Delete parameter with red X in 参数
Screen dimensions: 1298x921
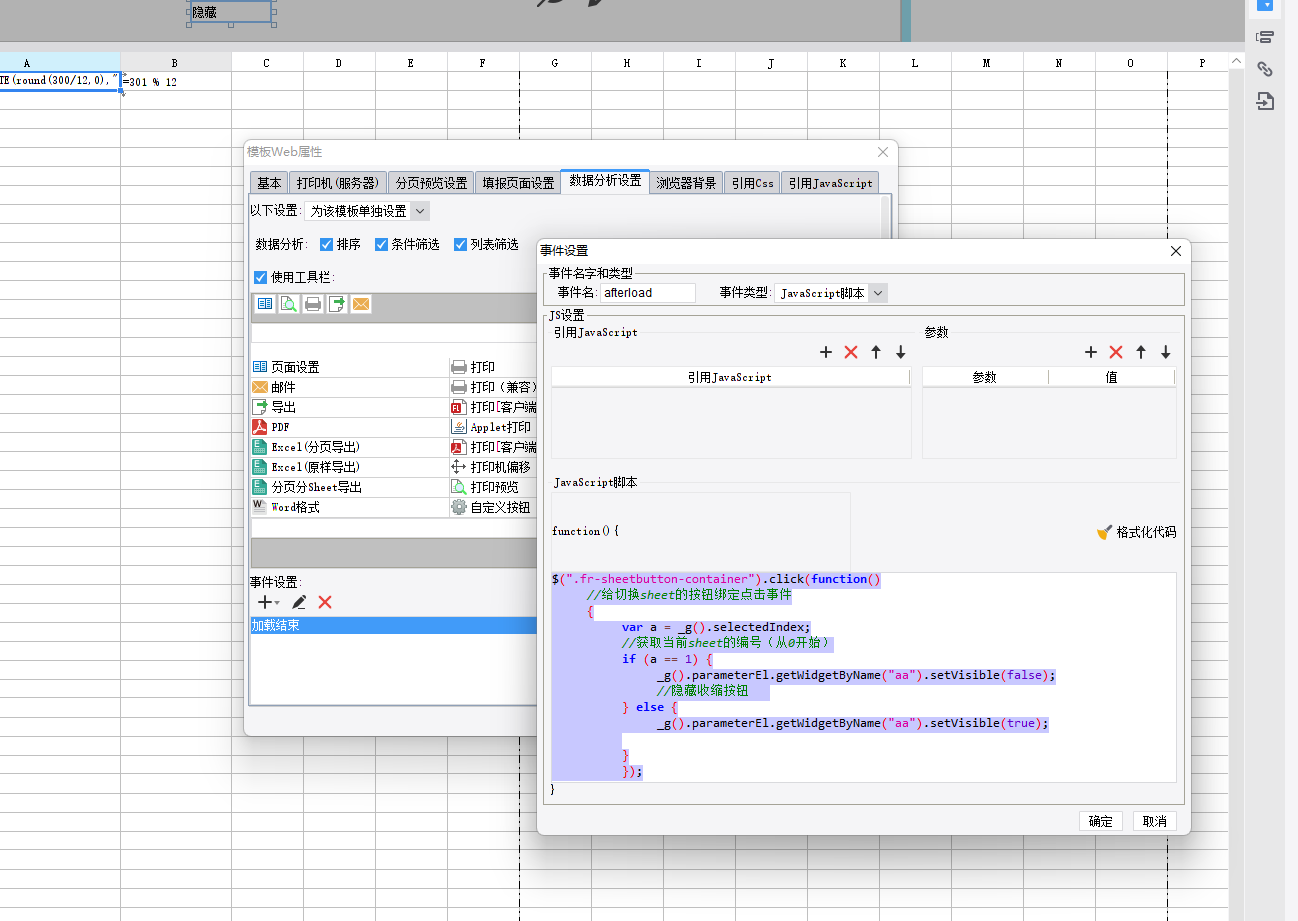1116,352
